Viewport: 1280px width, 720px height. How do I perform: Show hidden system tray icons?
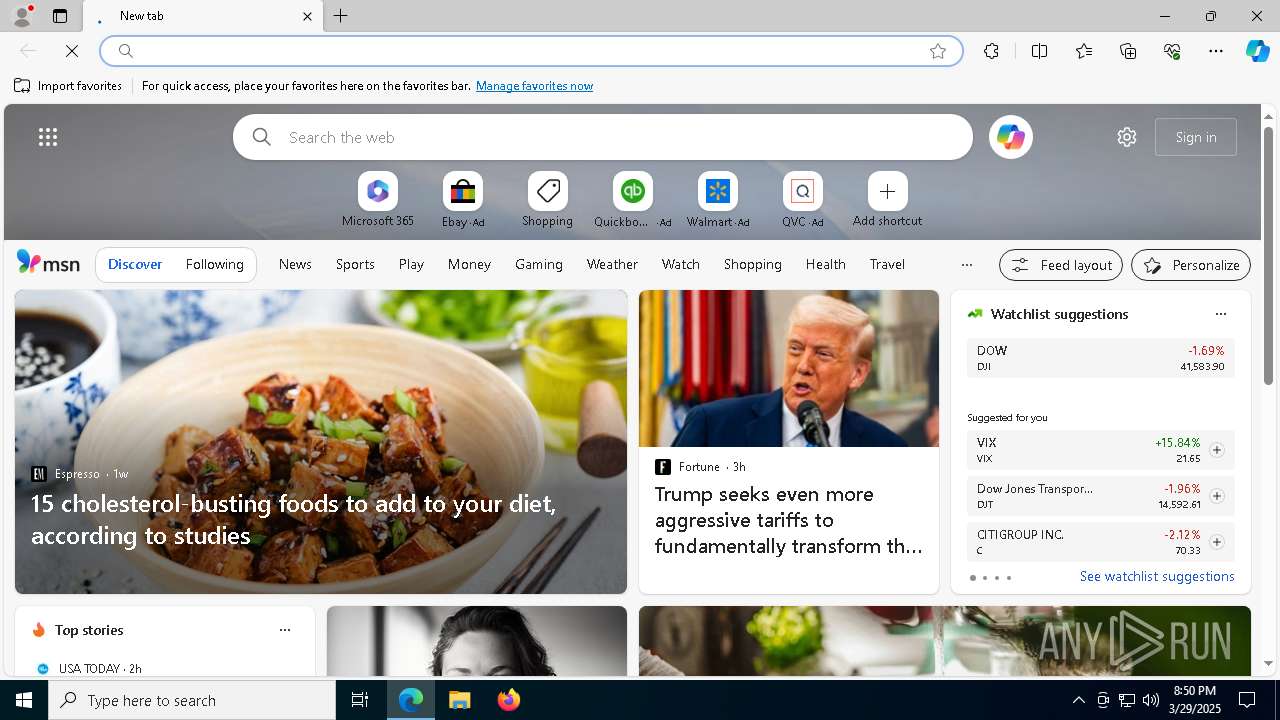(1078, 700)
